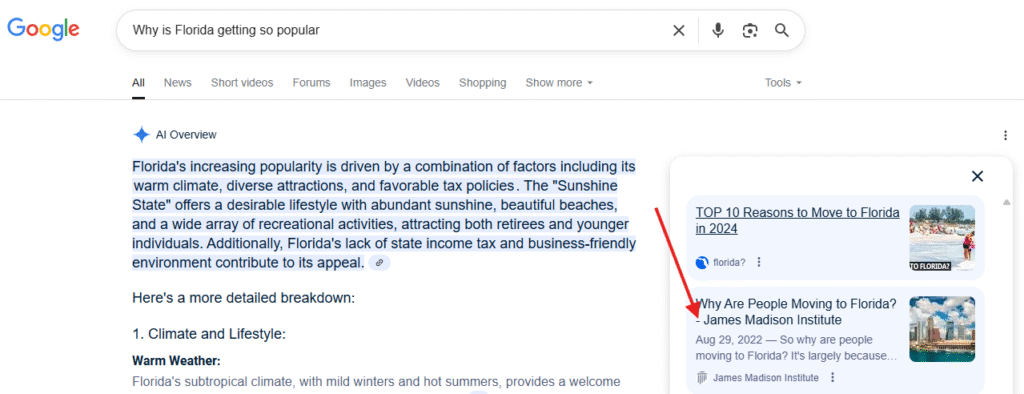Viewport: 1024px width, 394px height.
Task: Close the sources side panel
Action: click(x=977, y=176)
